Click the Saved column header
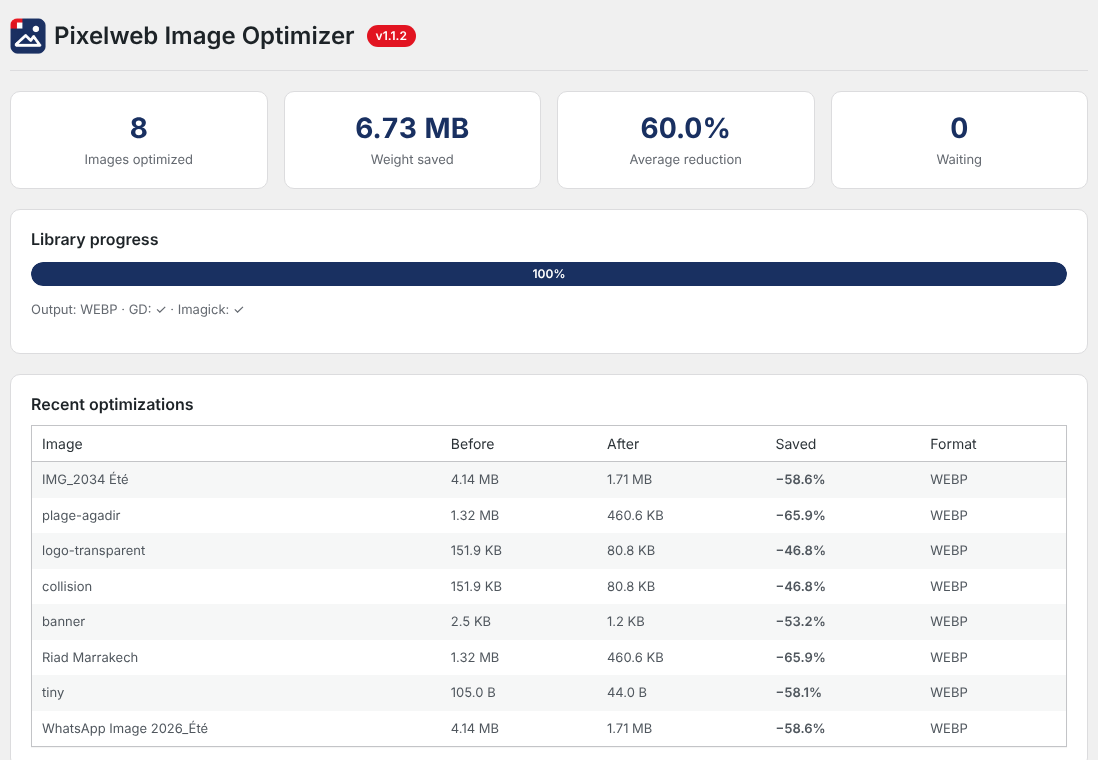This screenshot has height=760, width=1098. pyautogui.click(x=796, y=444)
